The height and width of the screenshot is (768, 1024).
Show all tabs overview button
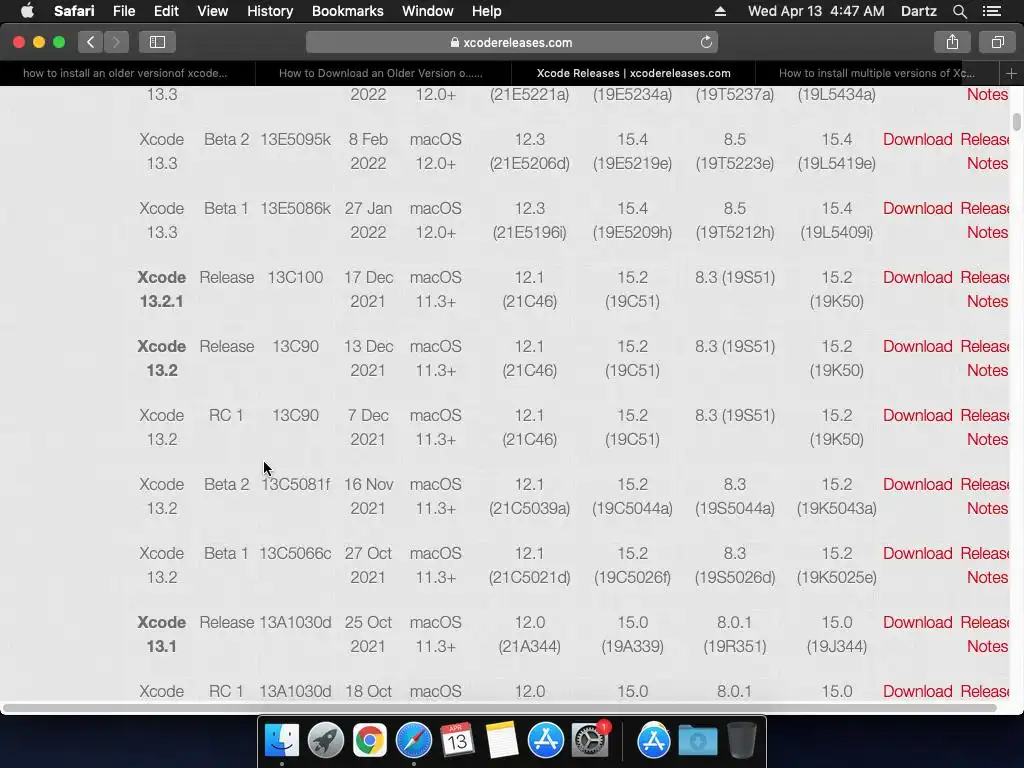pos(997,42)
